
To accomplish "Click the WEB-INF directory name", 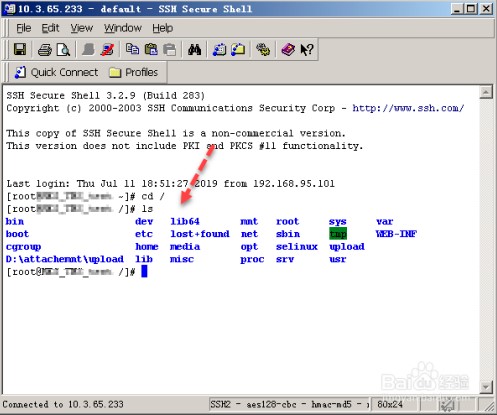I will pos(396,234).
